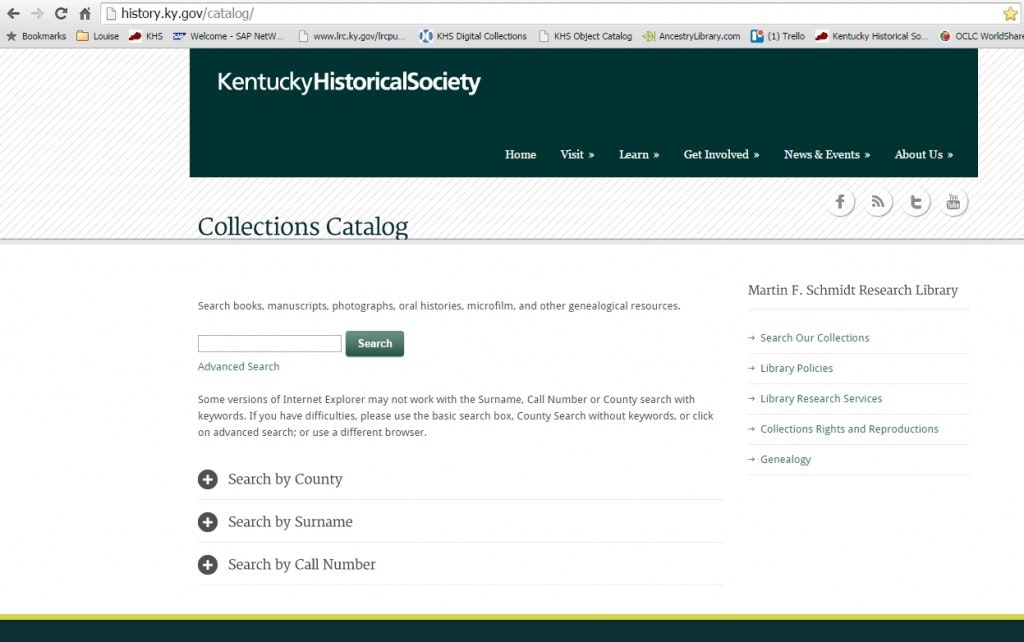Click the forward navigation arrow
This screenshot has height=642, width=1024.
point(37,14)
